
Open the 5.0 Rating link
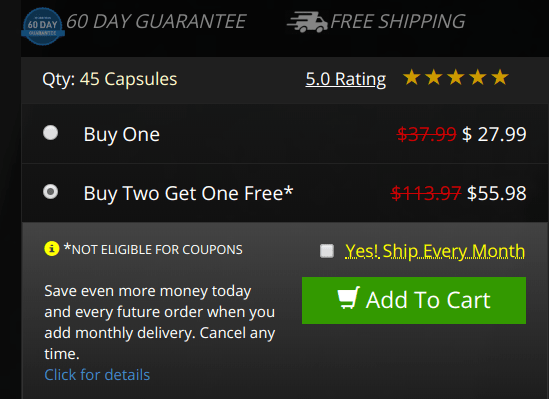346,79
